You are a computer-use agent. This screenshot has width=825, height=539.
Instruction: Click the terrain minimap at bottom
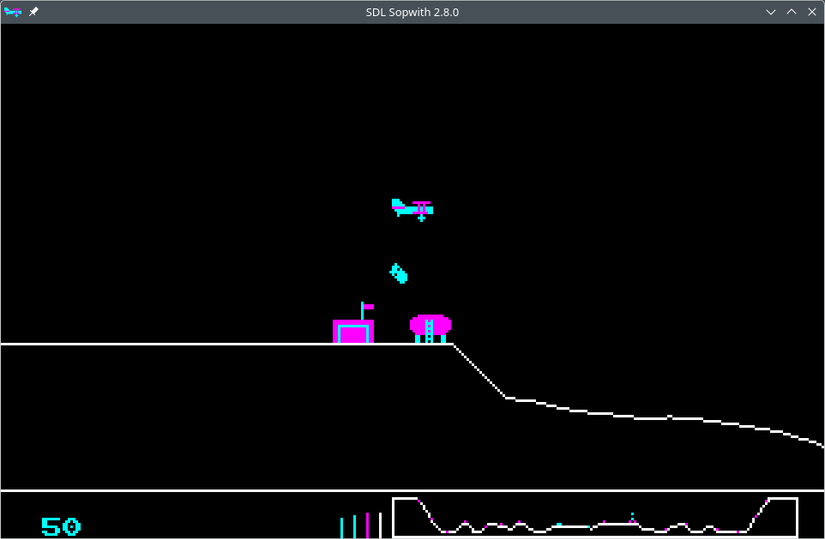pyautogui.click(x=595, y=517)
